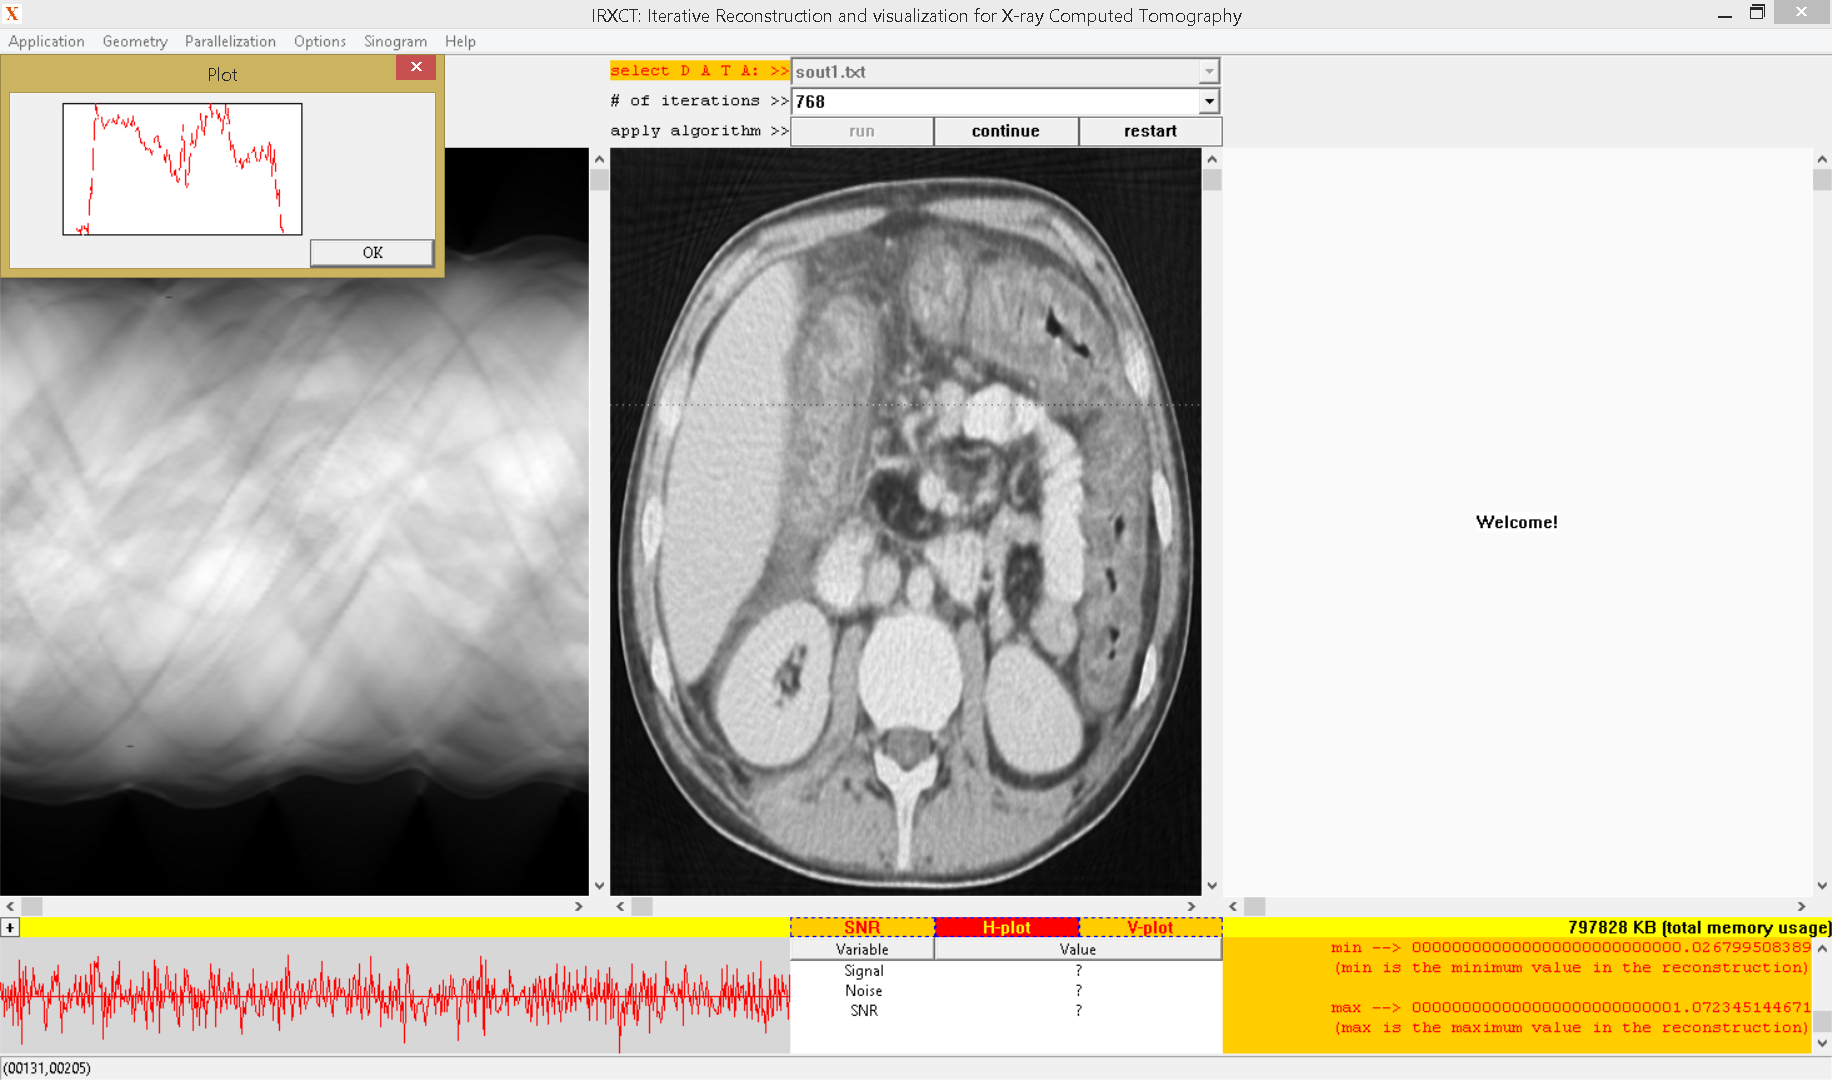Click the reconstruction horizontal left arrow
This screenshot has height=1080, width=1832.
620,906
